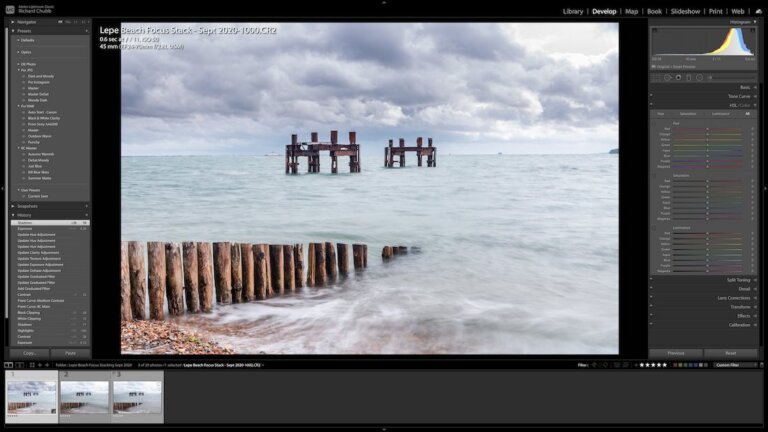The width and height of the screenshot is (768, 432).
Task: Select the Crop Overlay tool
Action: pyautogui.click(x=656, y=77)
